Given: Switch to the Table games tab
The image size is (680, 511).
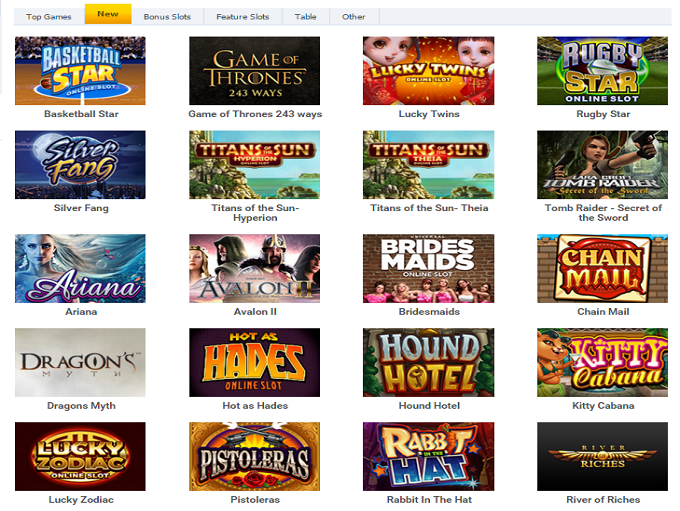Looking at the screenshot, I should pyautogui.click(x=306, y=17).
